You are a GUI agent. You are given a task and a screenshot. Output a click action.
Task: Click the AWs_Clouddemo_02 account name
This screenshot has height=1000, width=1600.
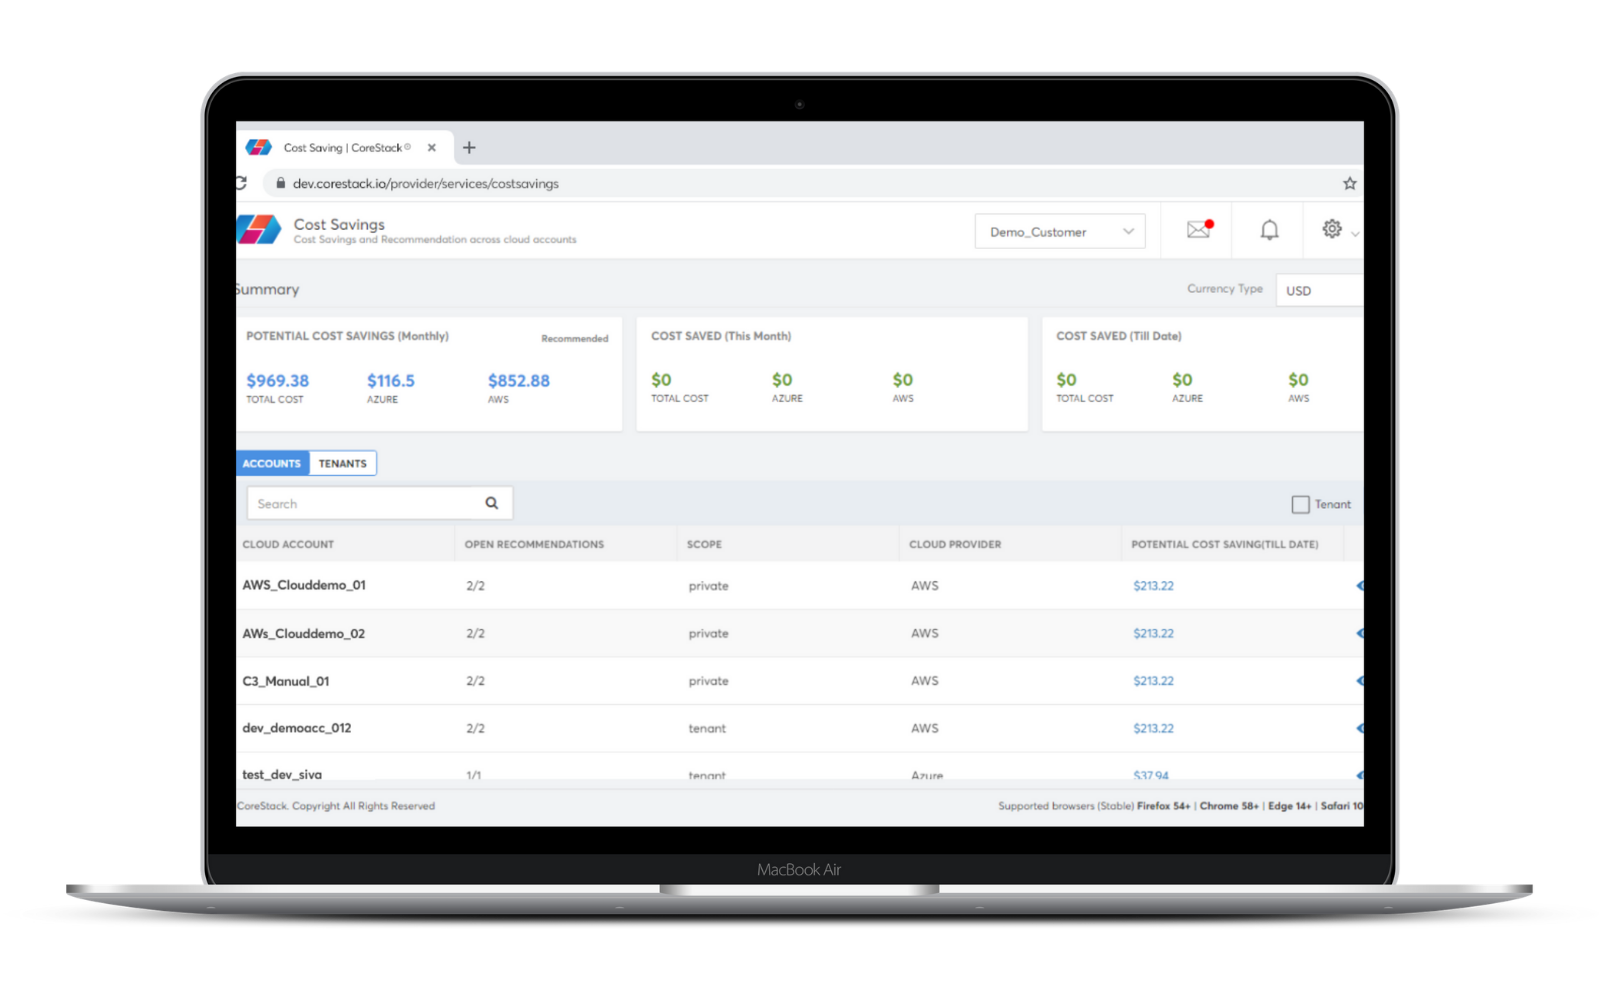[x=303, y=634]
